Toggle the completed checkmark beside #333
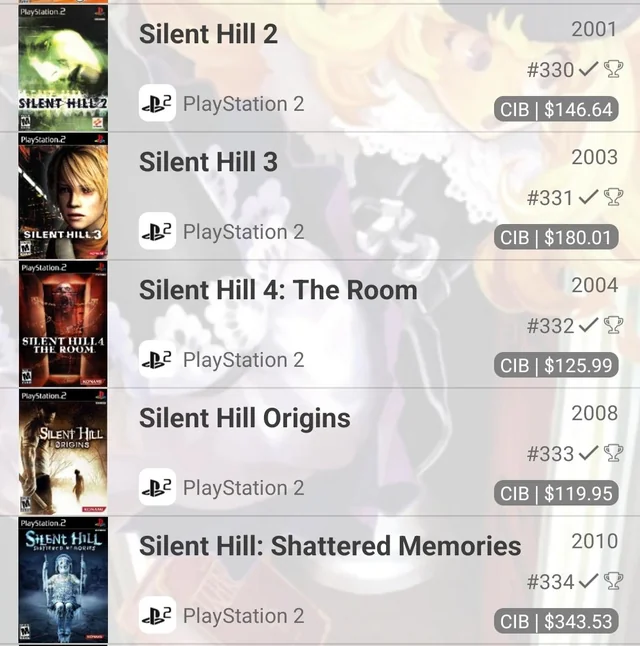This screenshot has width=640, height=646. point(588,453)
